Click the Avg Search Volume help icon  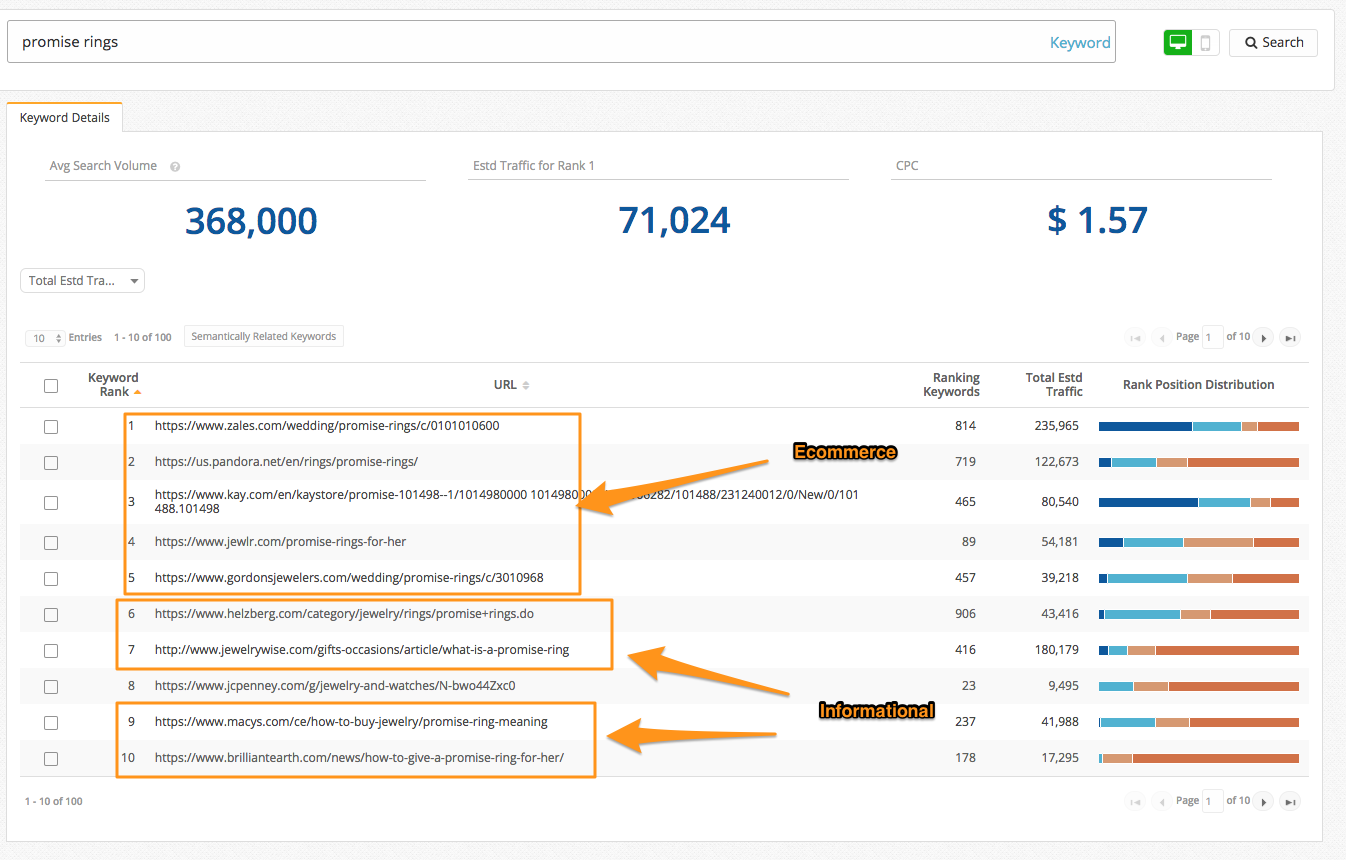pyautogui.click(x=175, y=166)
